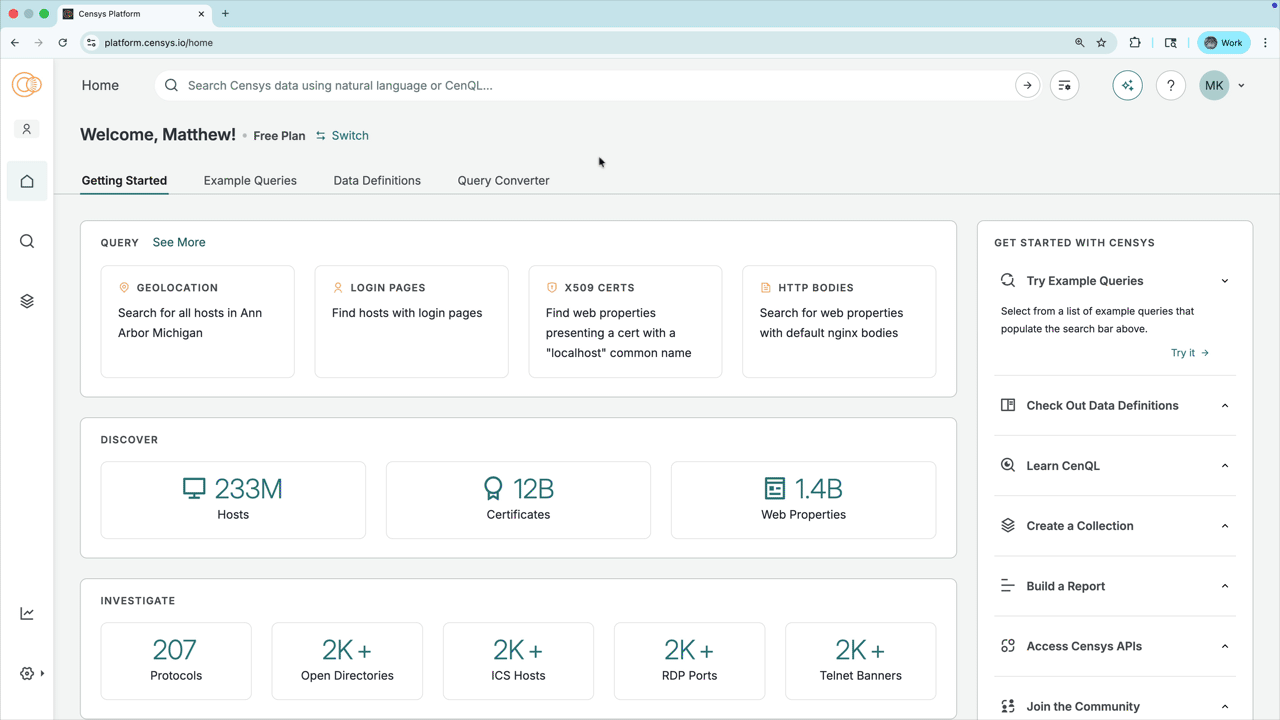The height and width of the screenshot is (720, 1280).
Task: Bookmark this page with the star icon
Action: coord(1101,43)
